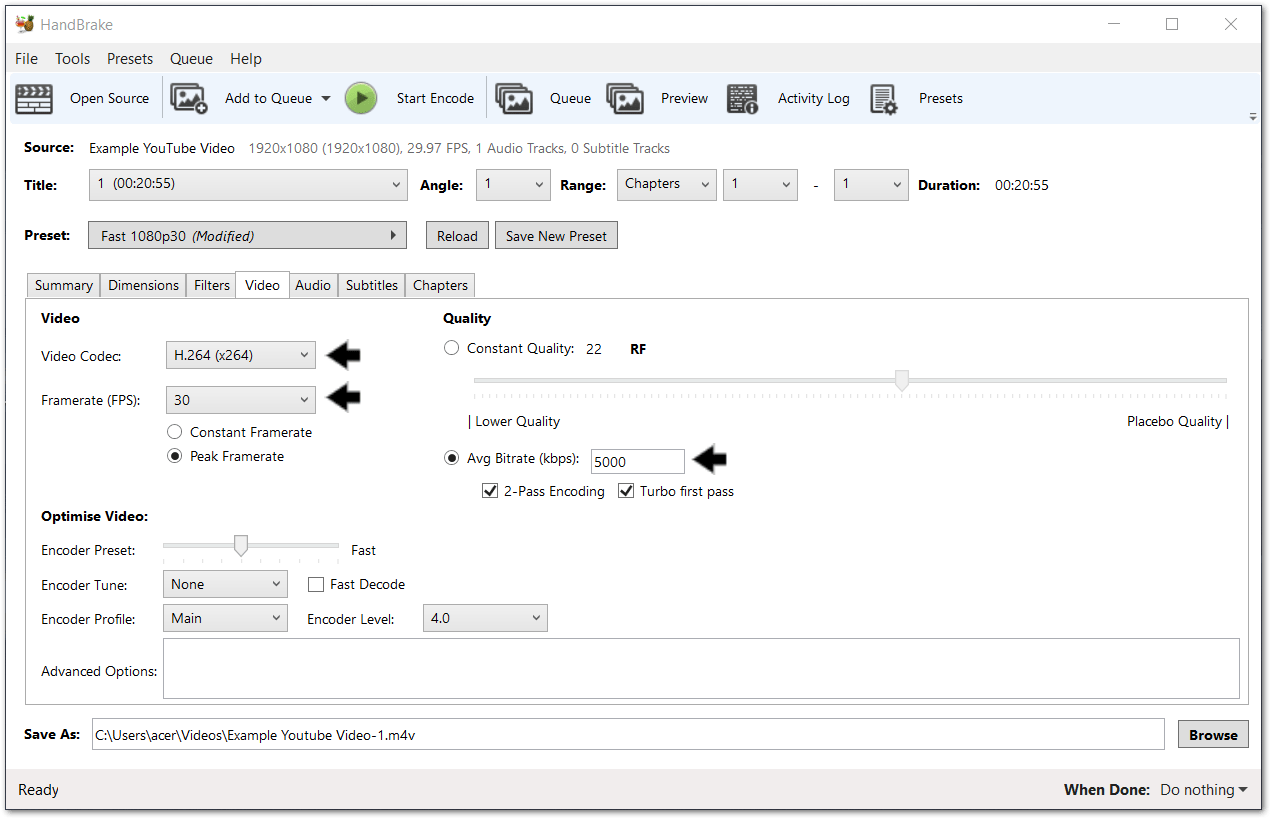The image size is (1271, 819).
Task: Click Save New Preset button
Action: [556, 236]
